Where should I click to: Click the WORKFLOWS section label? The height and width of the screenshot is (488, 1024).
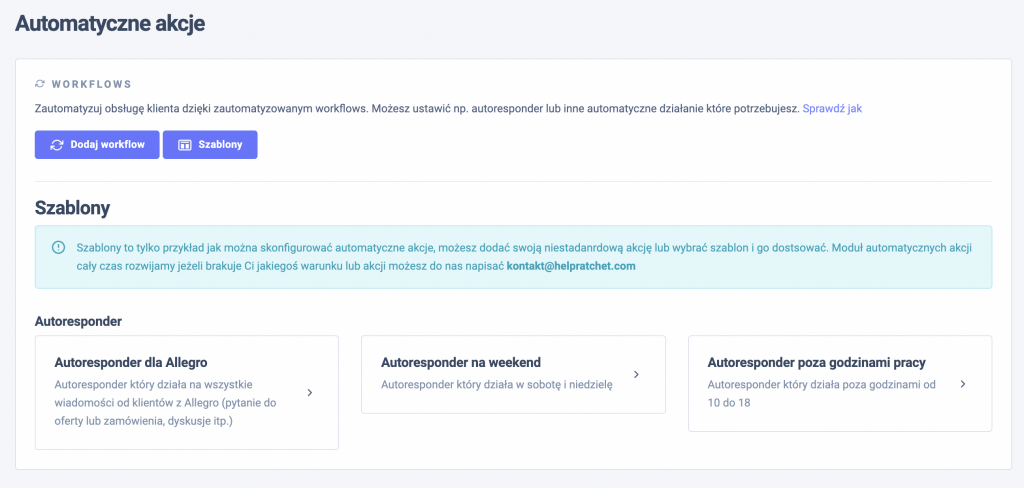coord(91,84)
